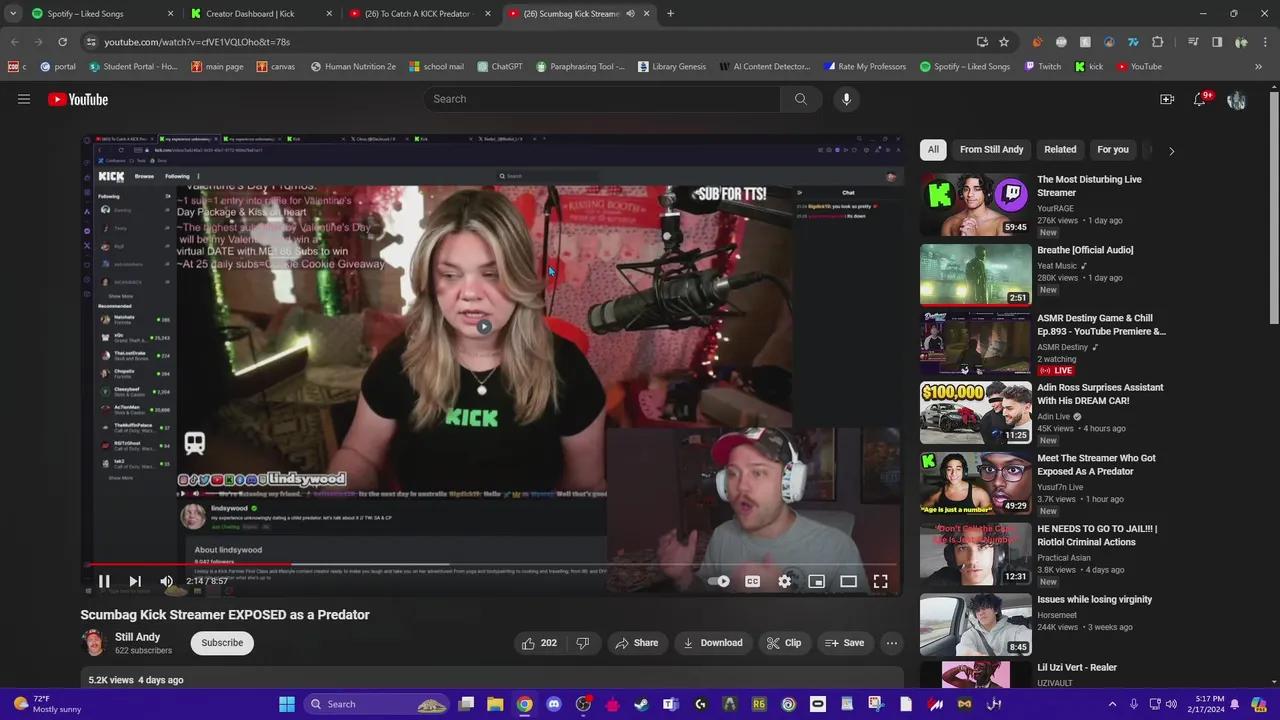Open the YourRAGE video thumbnail
1280x720 pixels.
[x=975, y=202]
